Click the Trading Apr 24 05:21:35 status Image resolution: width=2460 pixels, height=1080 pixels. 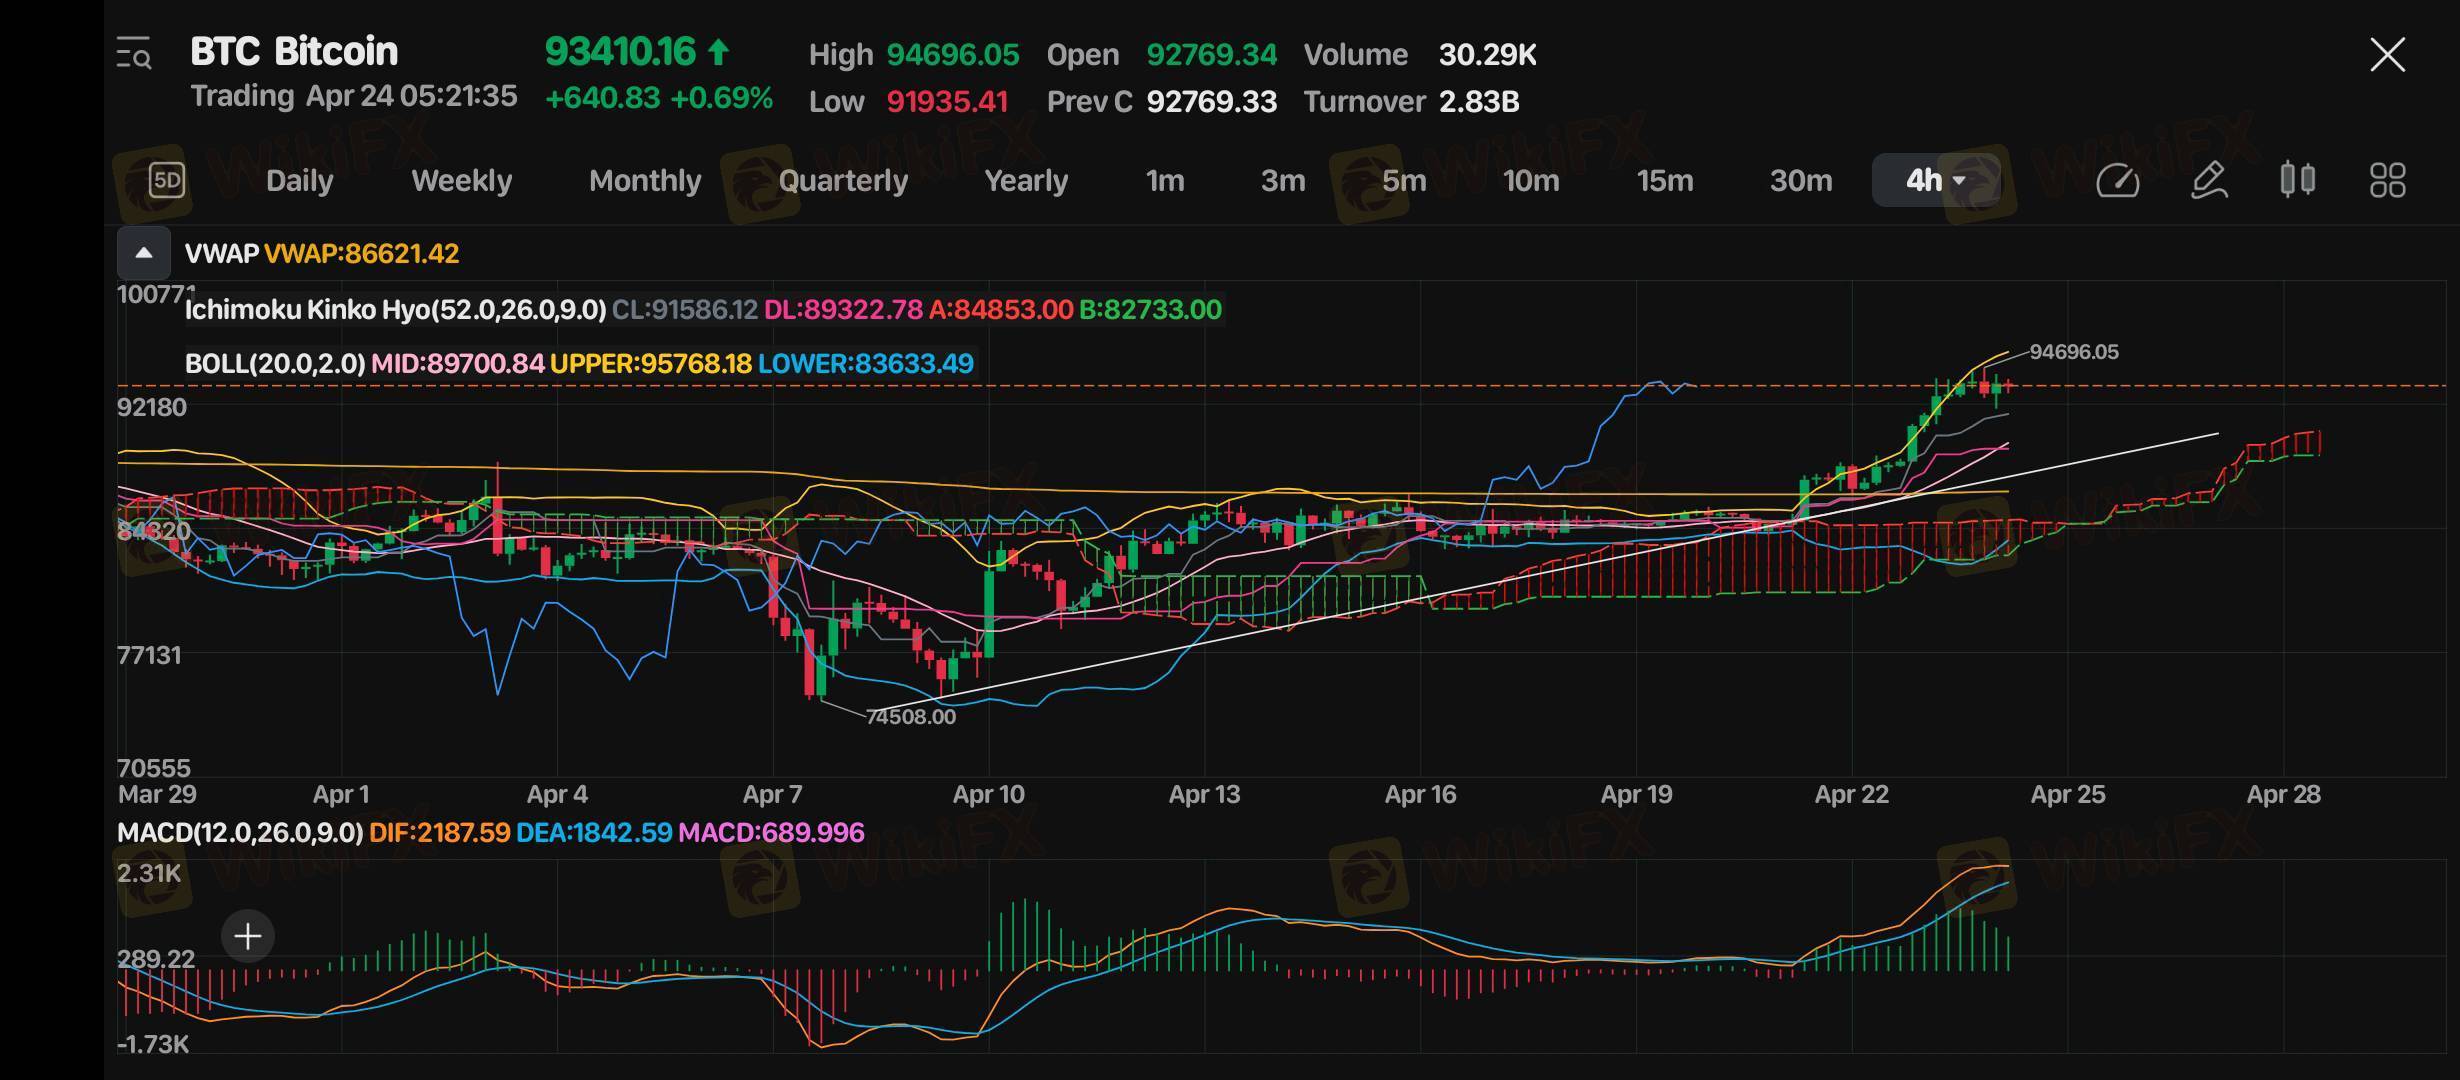(x=354, y=96)
